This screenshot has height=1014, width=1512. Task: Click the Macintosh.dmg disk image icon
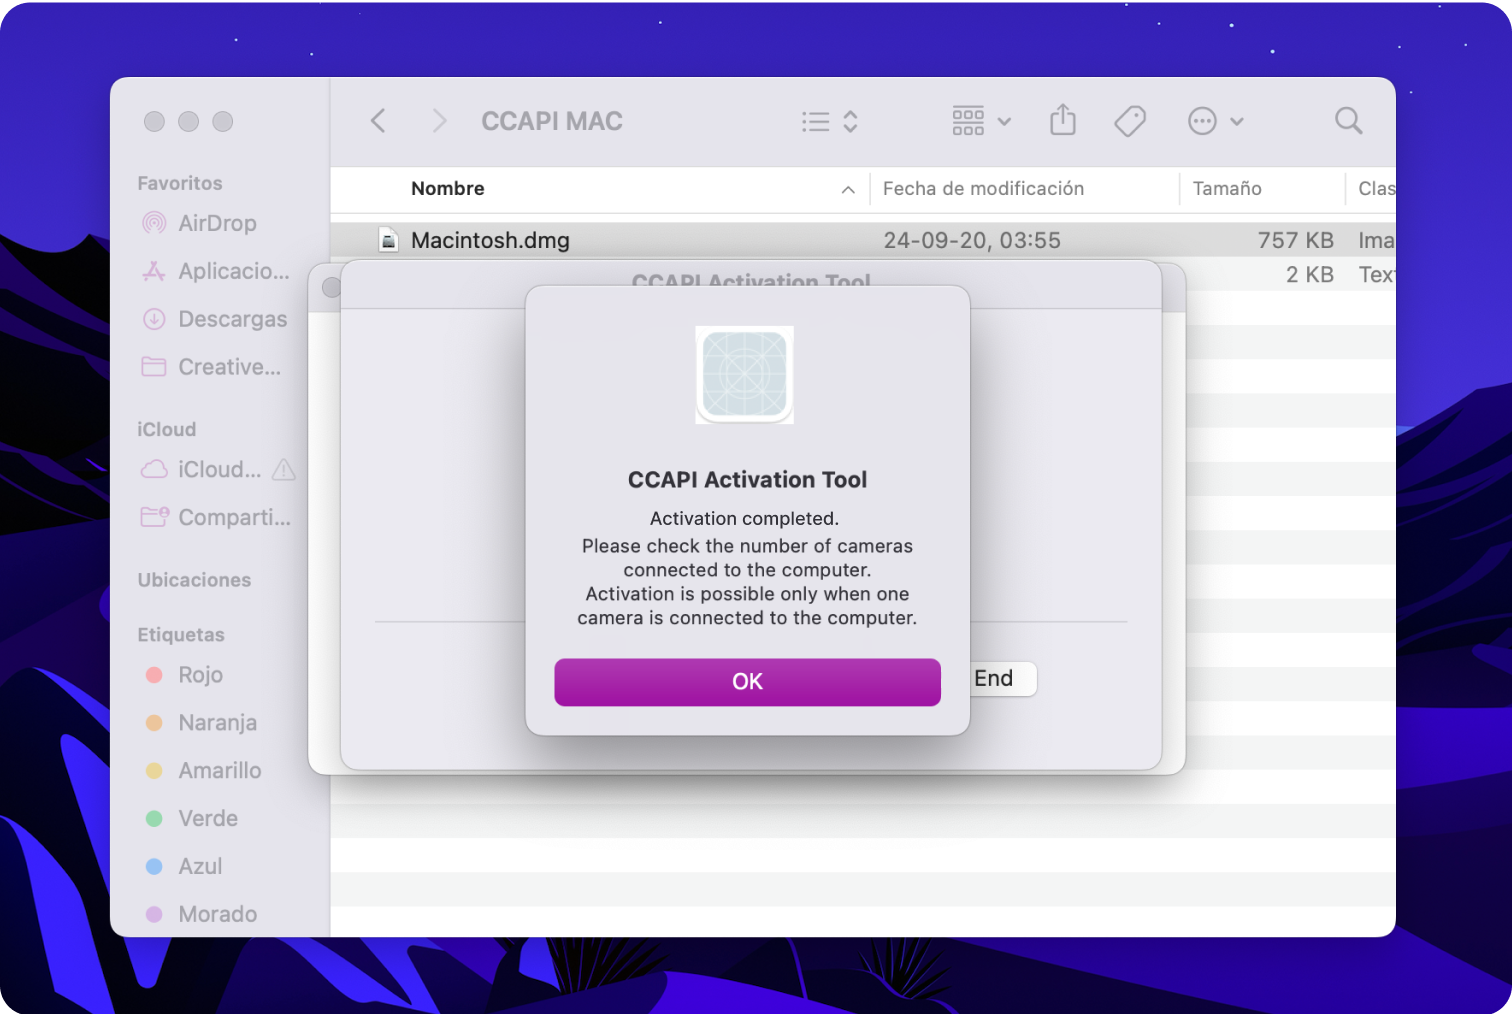(388, 240)
